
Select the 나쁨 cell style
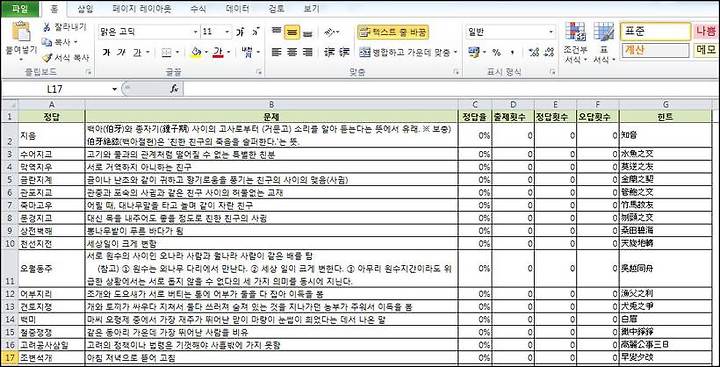(x=706, y=32)
